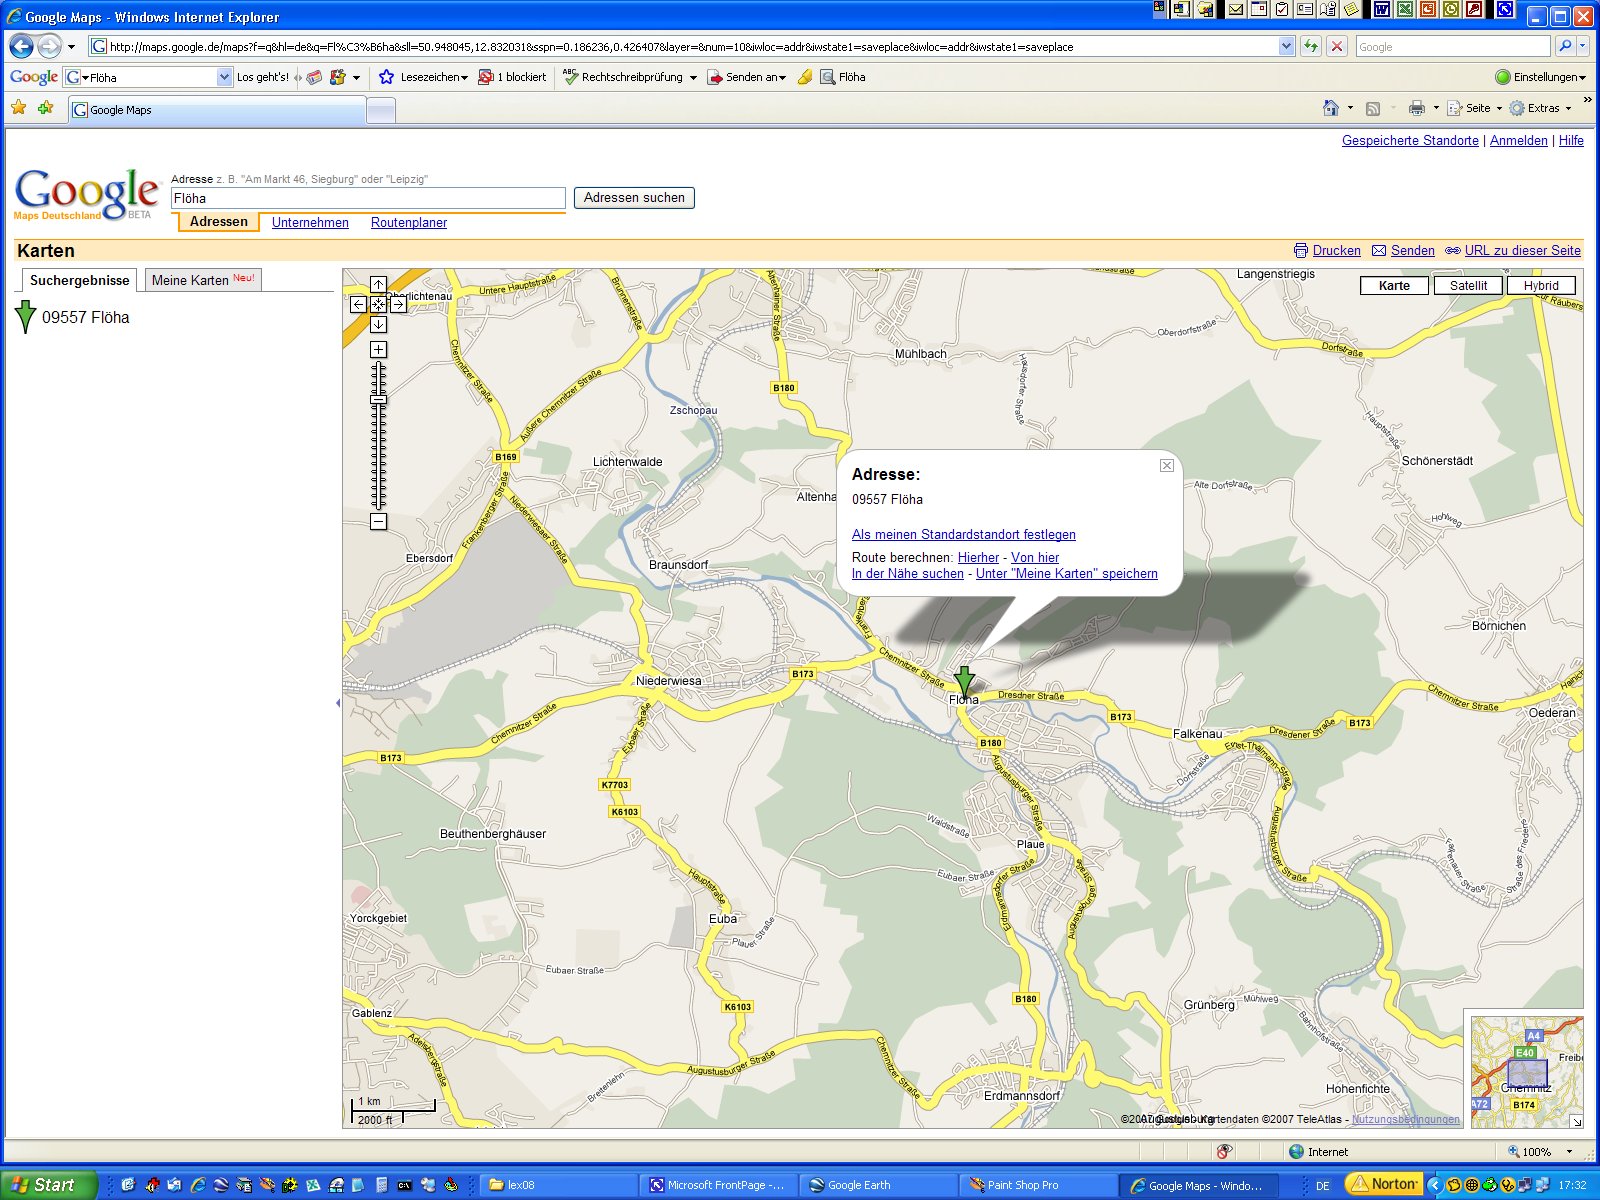Screen dimensions: 1600x1200
Task: Click 'Unter "Meine Karten" speichern' link
Action: pos(1067,574)
